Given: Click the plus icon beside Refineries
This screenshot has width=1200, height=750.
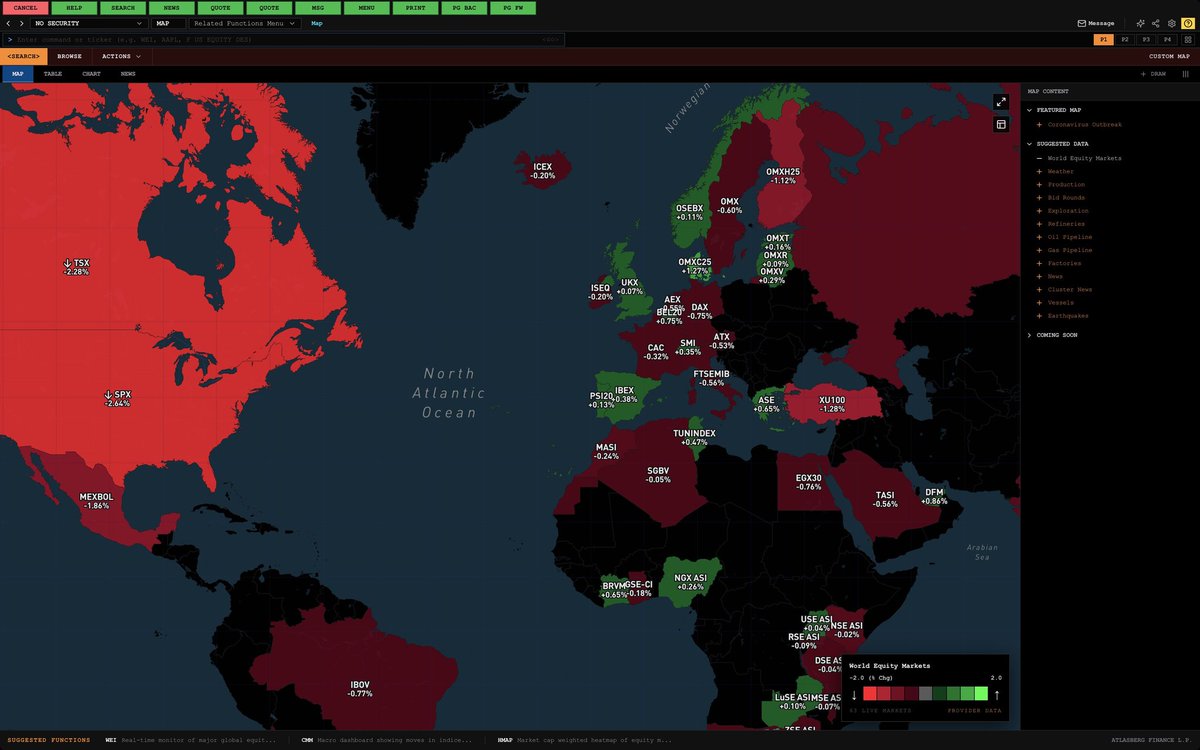Looking at the screenshot, I should pyautogui.click(x=1039, y=224).
